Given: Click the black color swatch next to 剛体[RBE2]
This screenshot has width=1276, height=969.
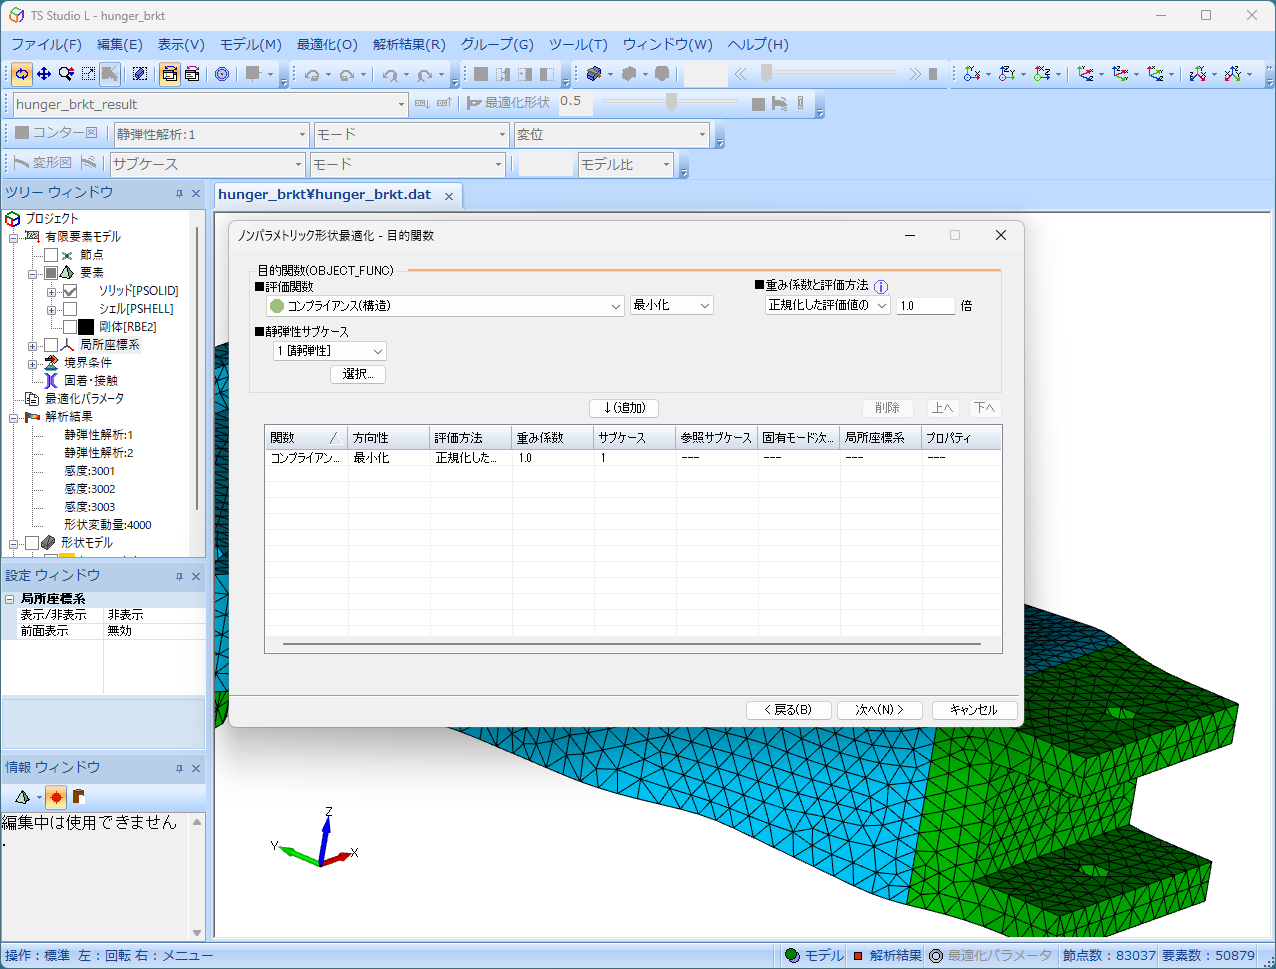Looking at the screenshot, I should click(86, 327).
